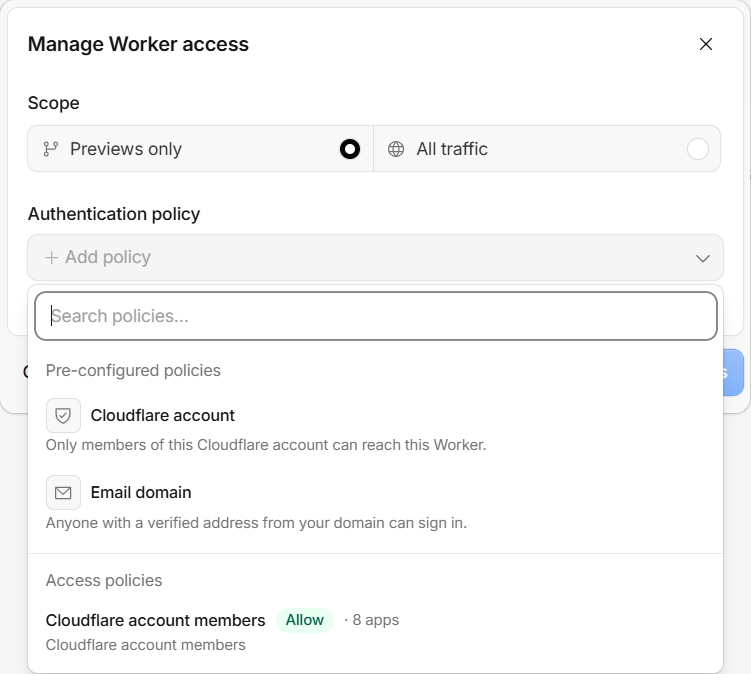Focus the Search policies input field
751x674 pixels.
coord(376,316)
